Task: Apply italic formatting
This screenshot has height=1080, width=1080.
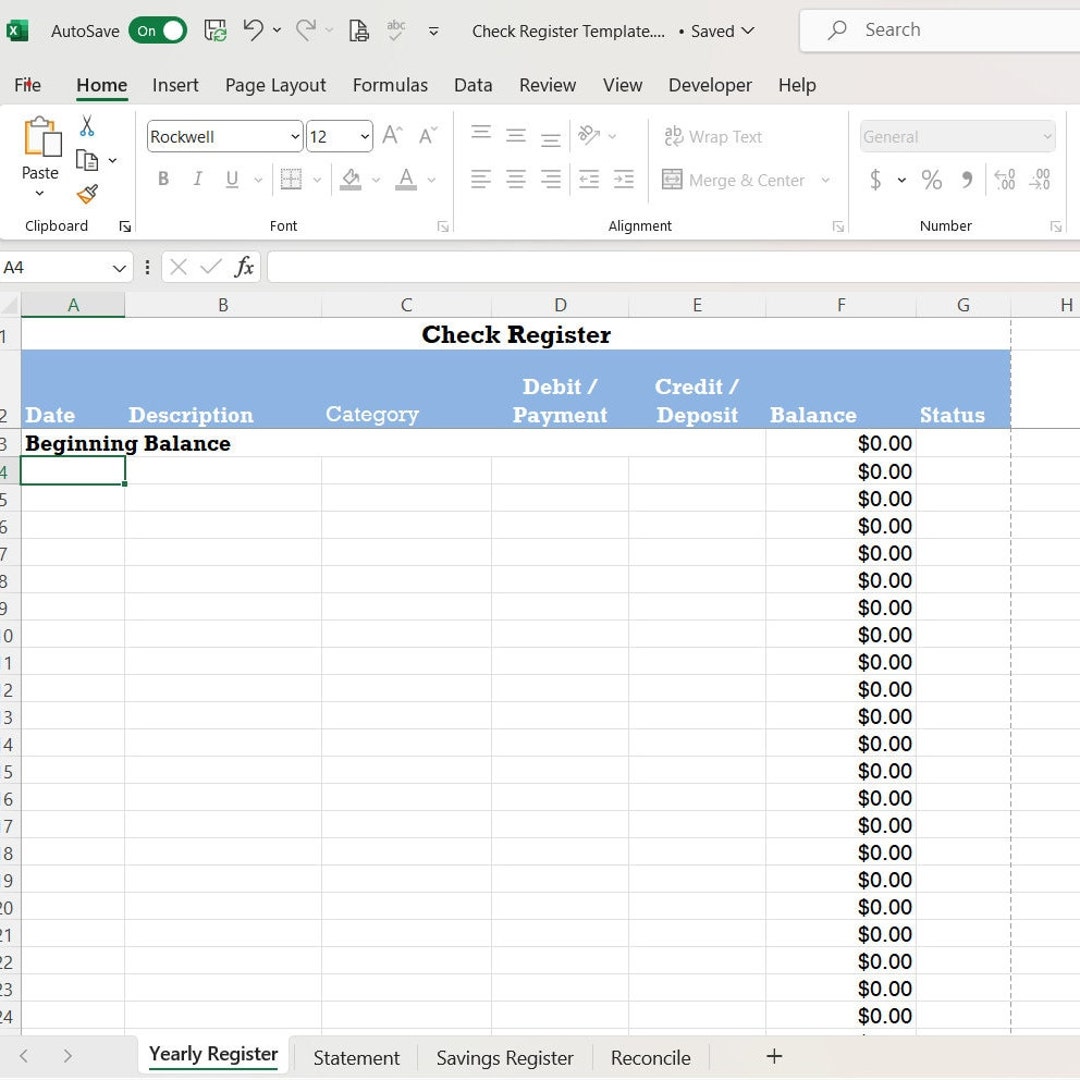Action: click(197, 179)
